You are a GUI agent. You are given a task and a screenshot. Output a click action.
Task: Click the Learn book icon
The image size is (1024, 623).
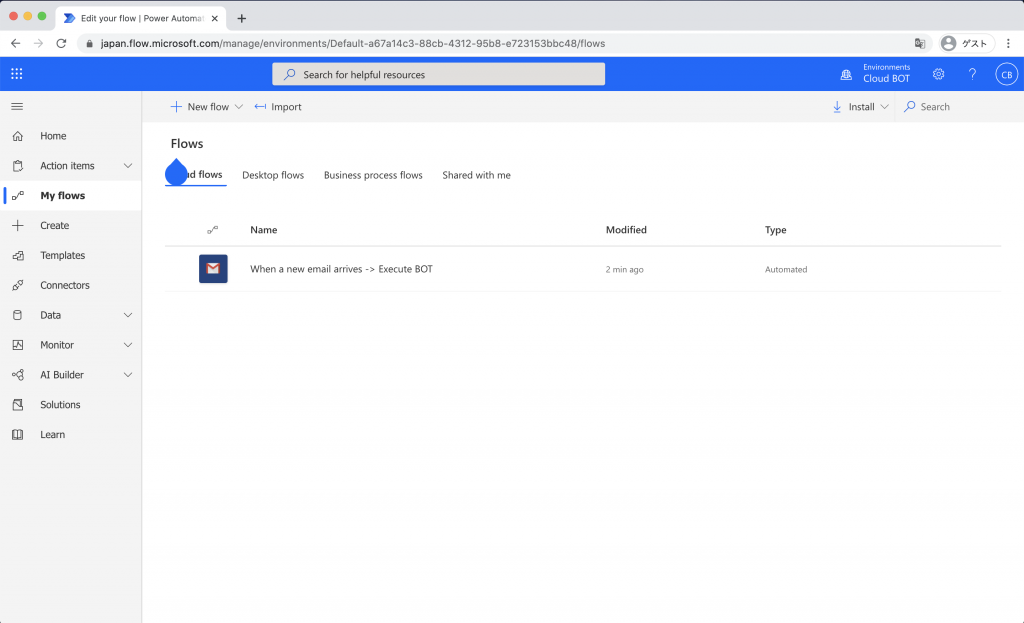pyautogui.click(x=18, y=434)
